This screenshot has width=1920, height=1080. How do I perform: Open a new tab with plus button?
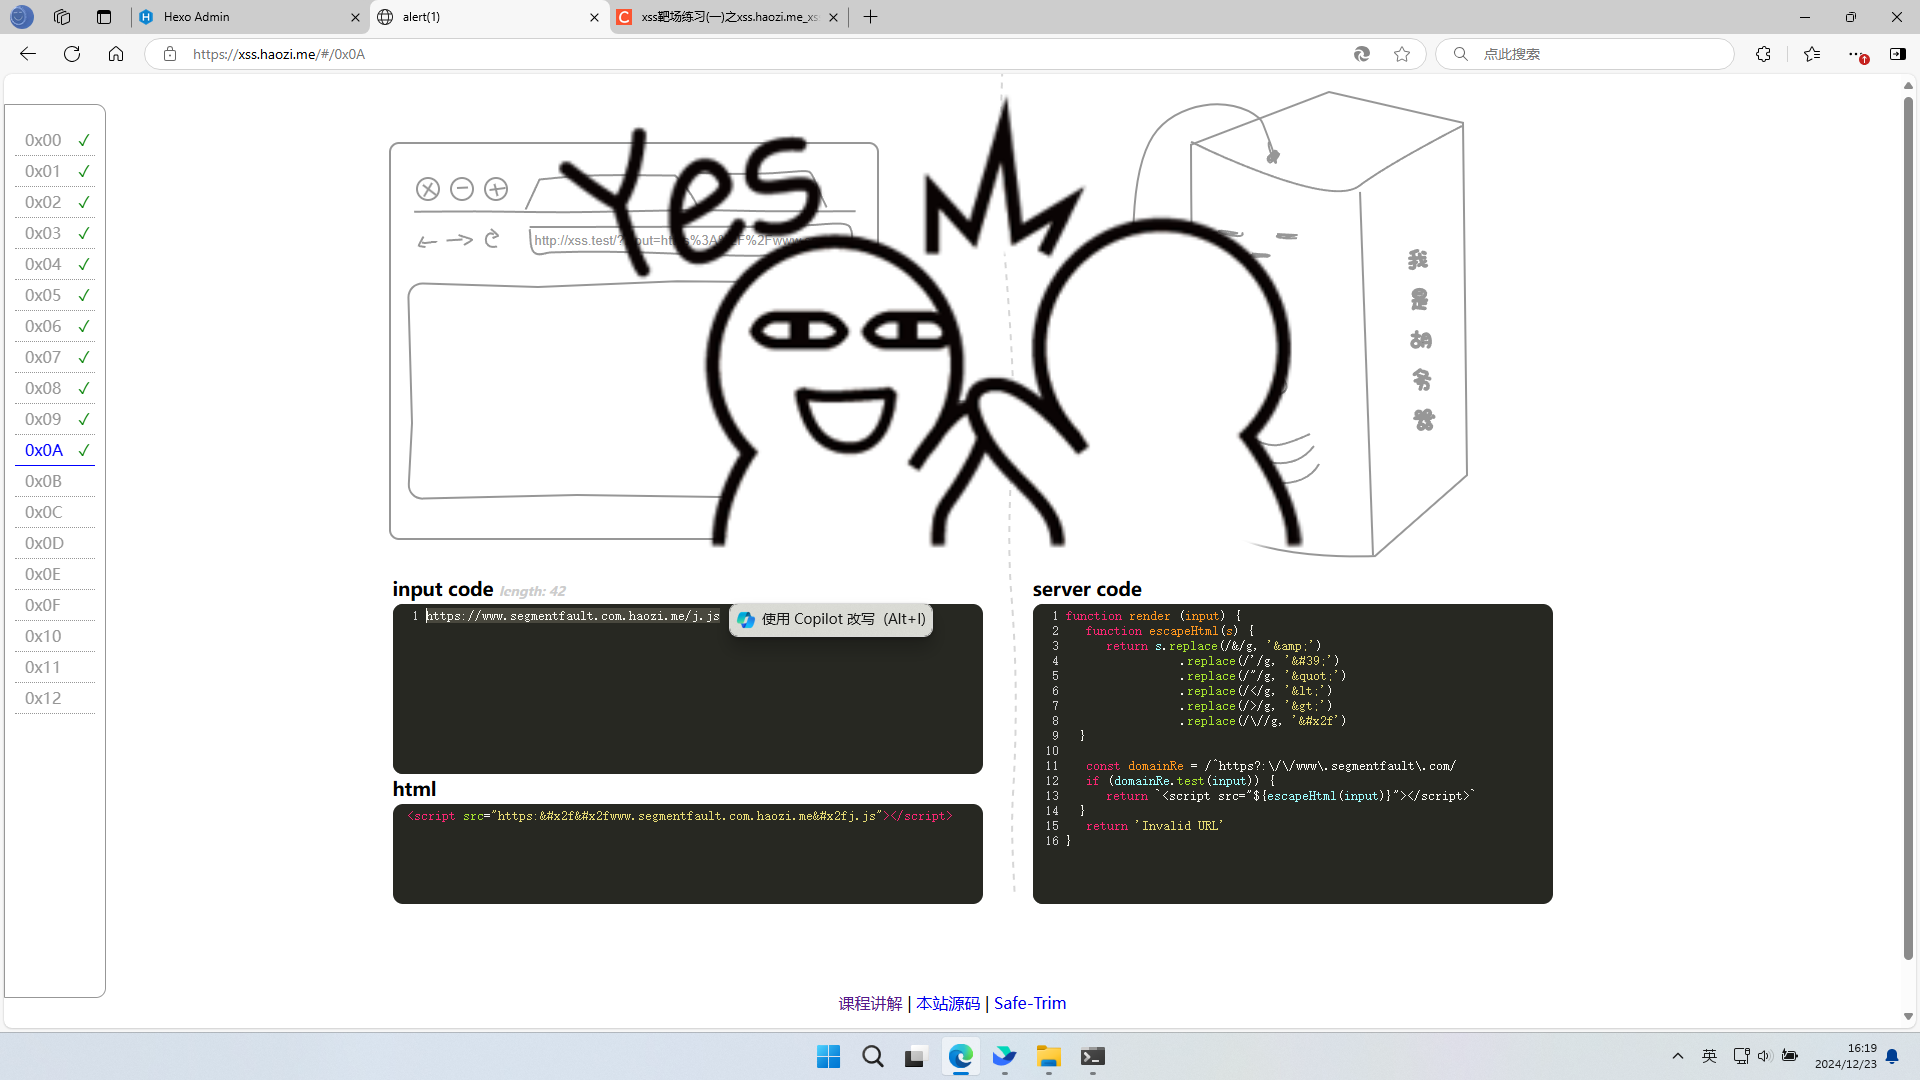pos(870,17)
